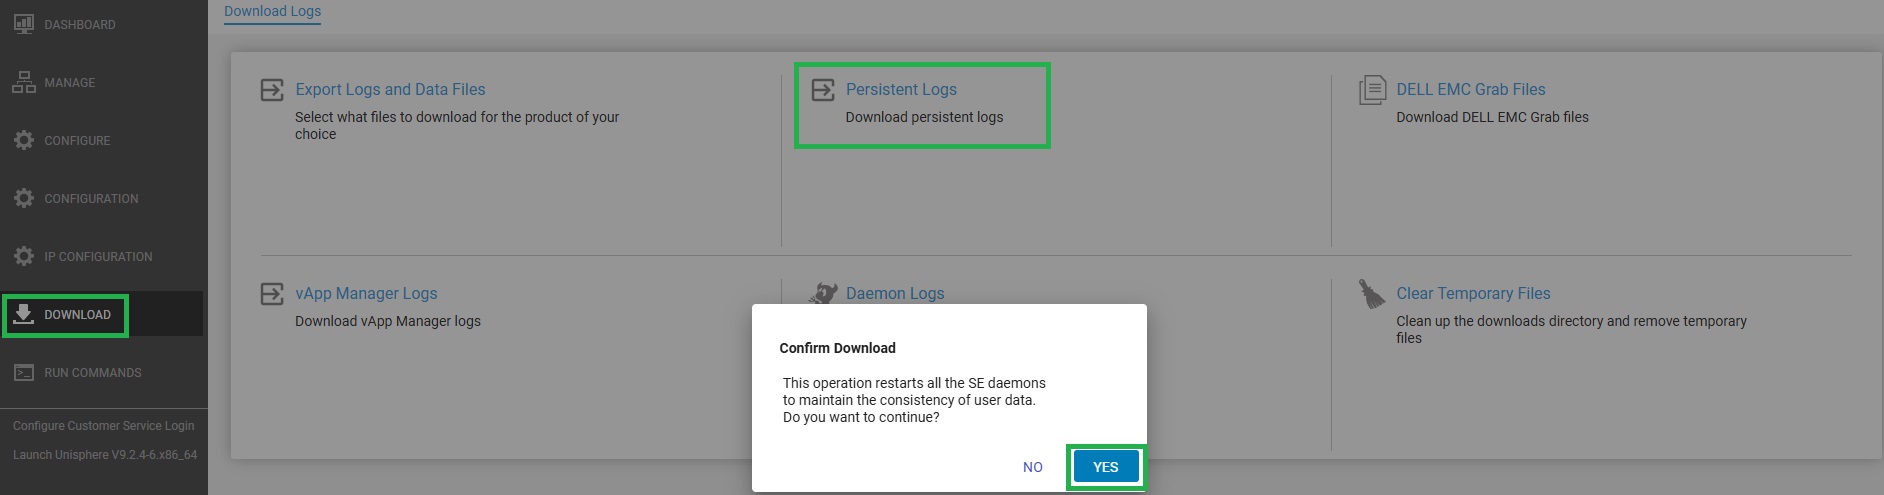The height and width of the screenshot is (495, 1884).
Task: Click the Persistent Logs export icon
Action: [x=823, y=90]
